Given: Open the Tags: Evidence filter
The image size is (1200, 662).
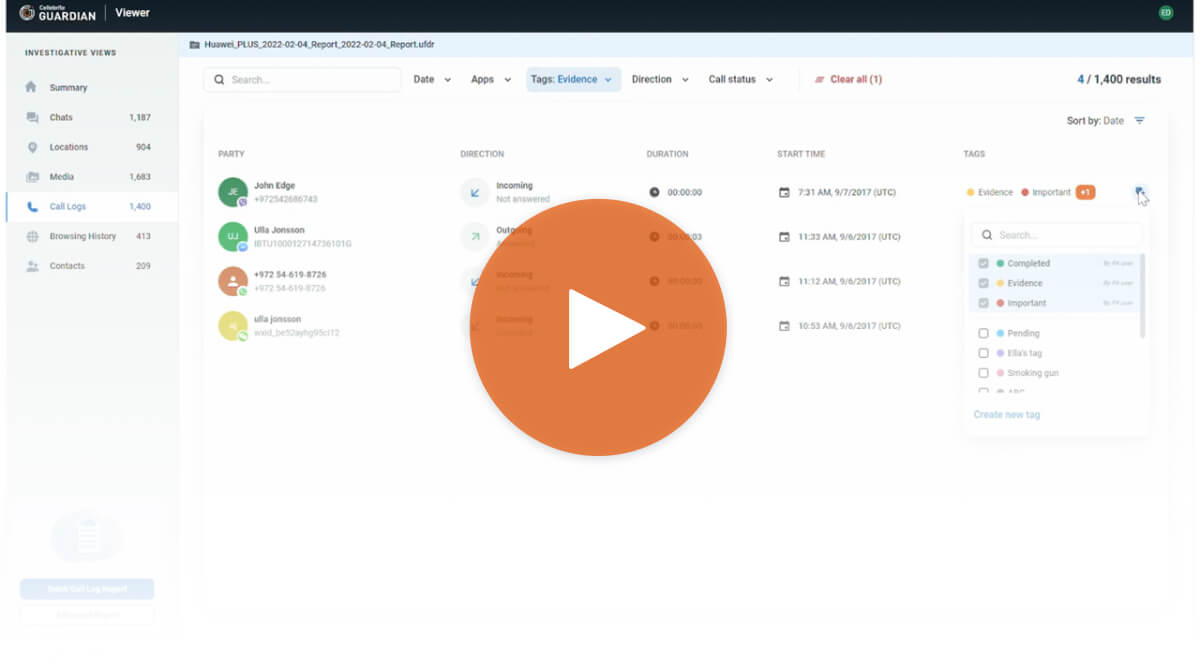Looking at the screenshot, I should pos(573,80).
